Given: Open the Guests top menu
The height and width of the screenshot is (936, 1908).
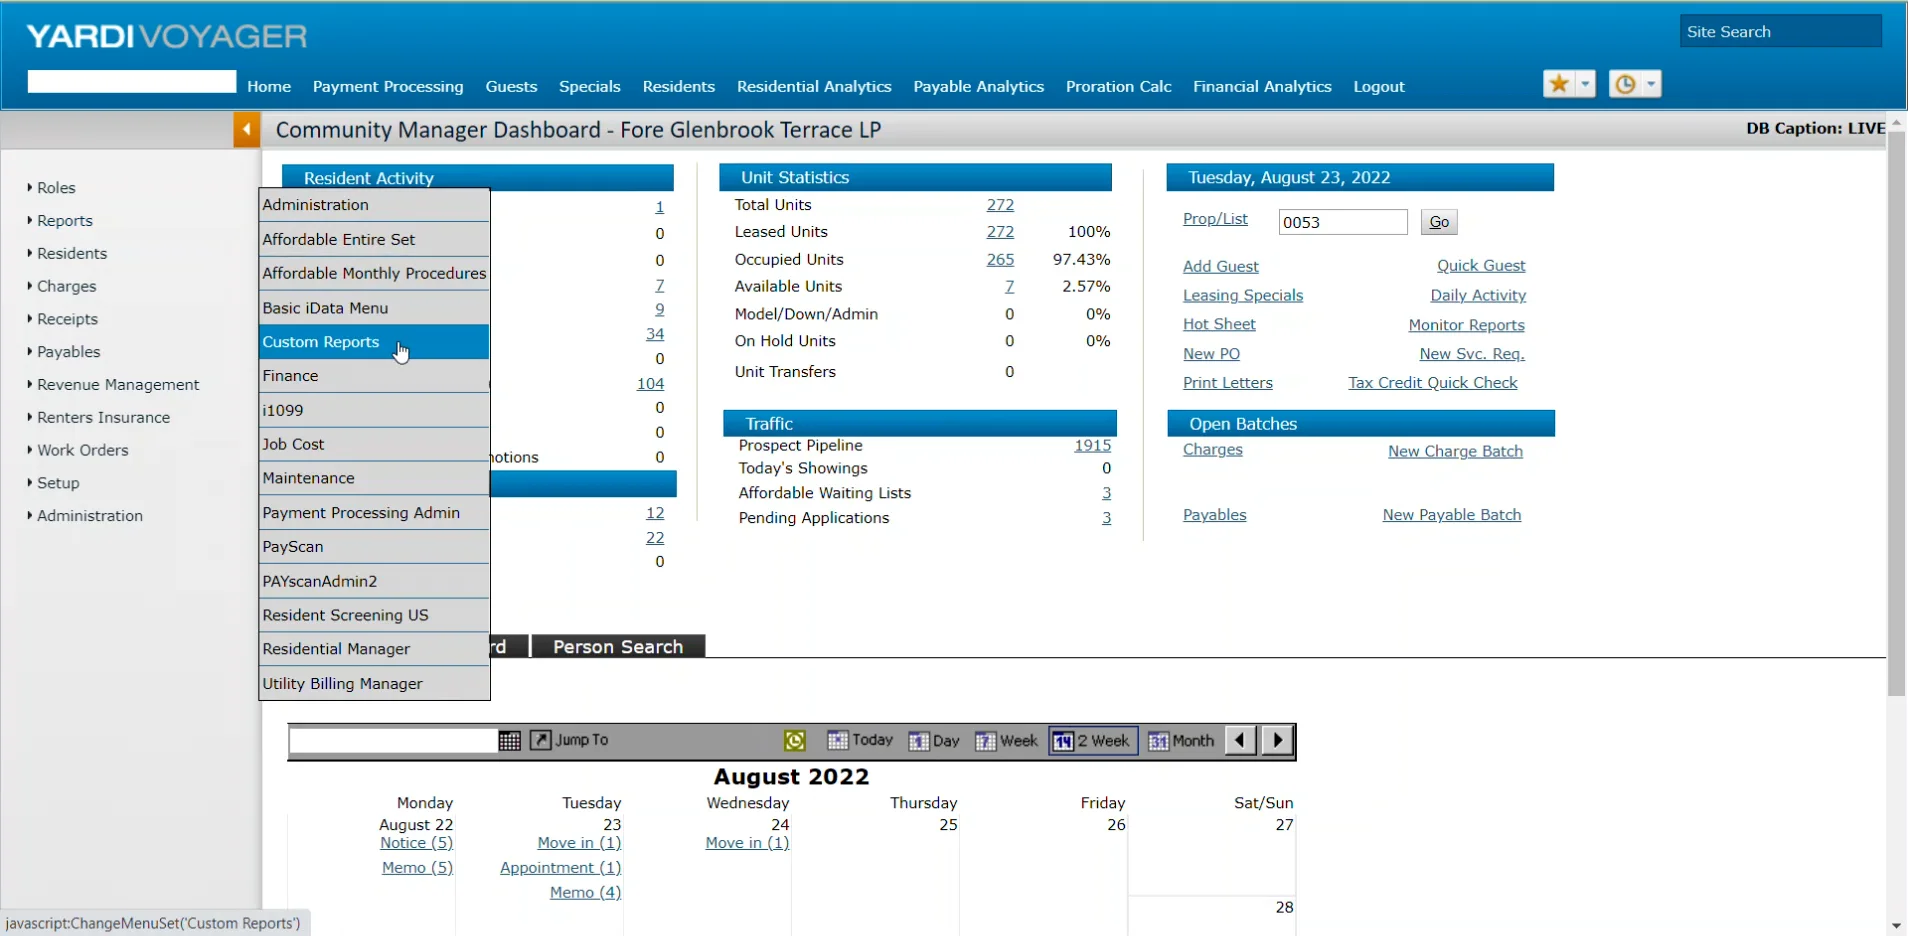Looking at the screenshot, I should coord(511,87).
